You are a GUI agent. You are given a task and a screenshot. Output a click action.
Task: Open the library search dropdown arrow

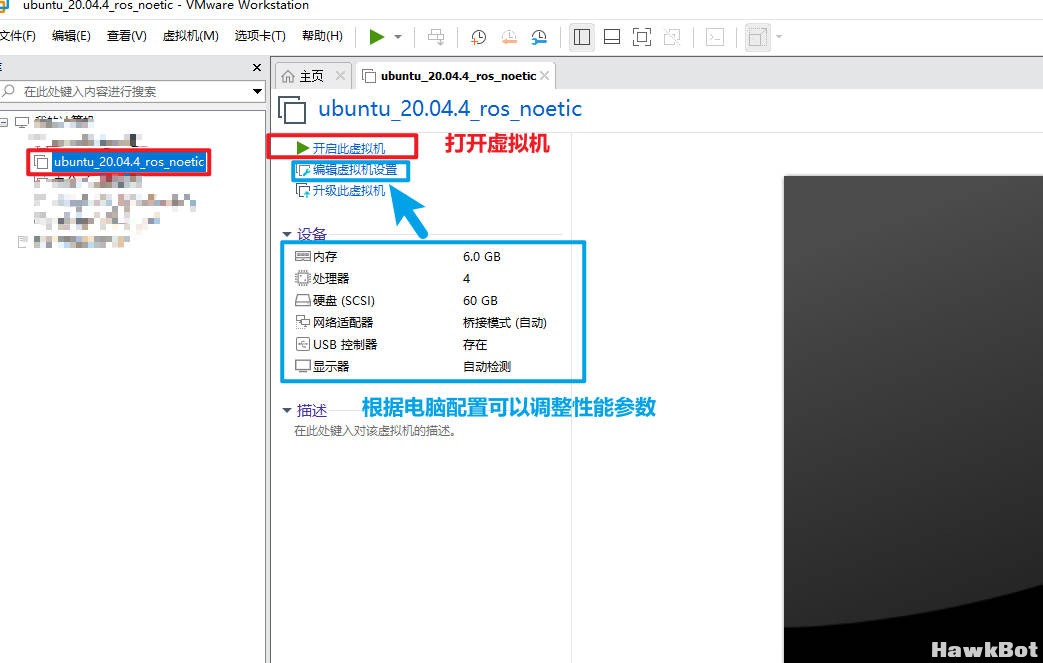(x=257, y=92)
